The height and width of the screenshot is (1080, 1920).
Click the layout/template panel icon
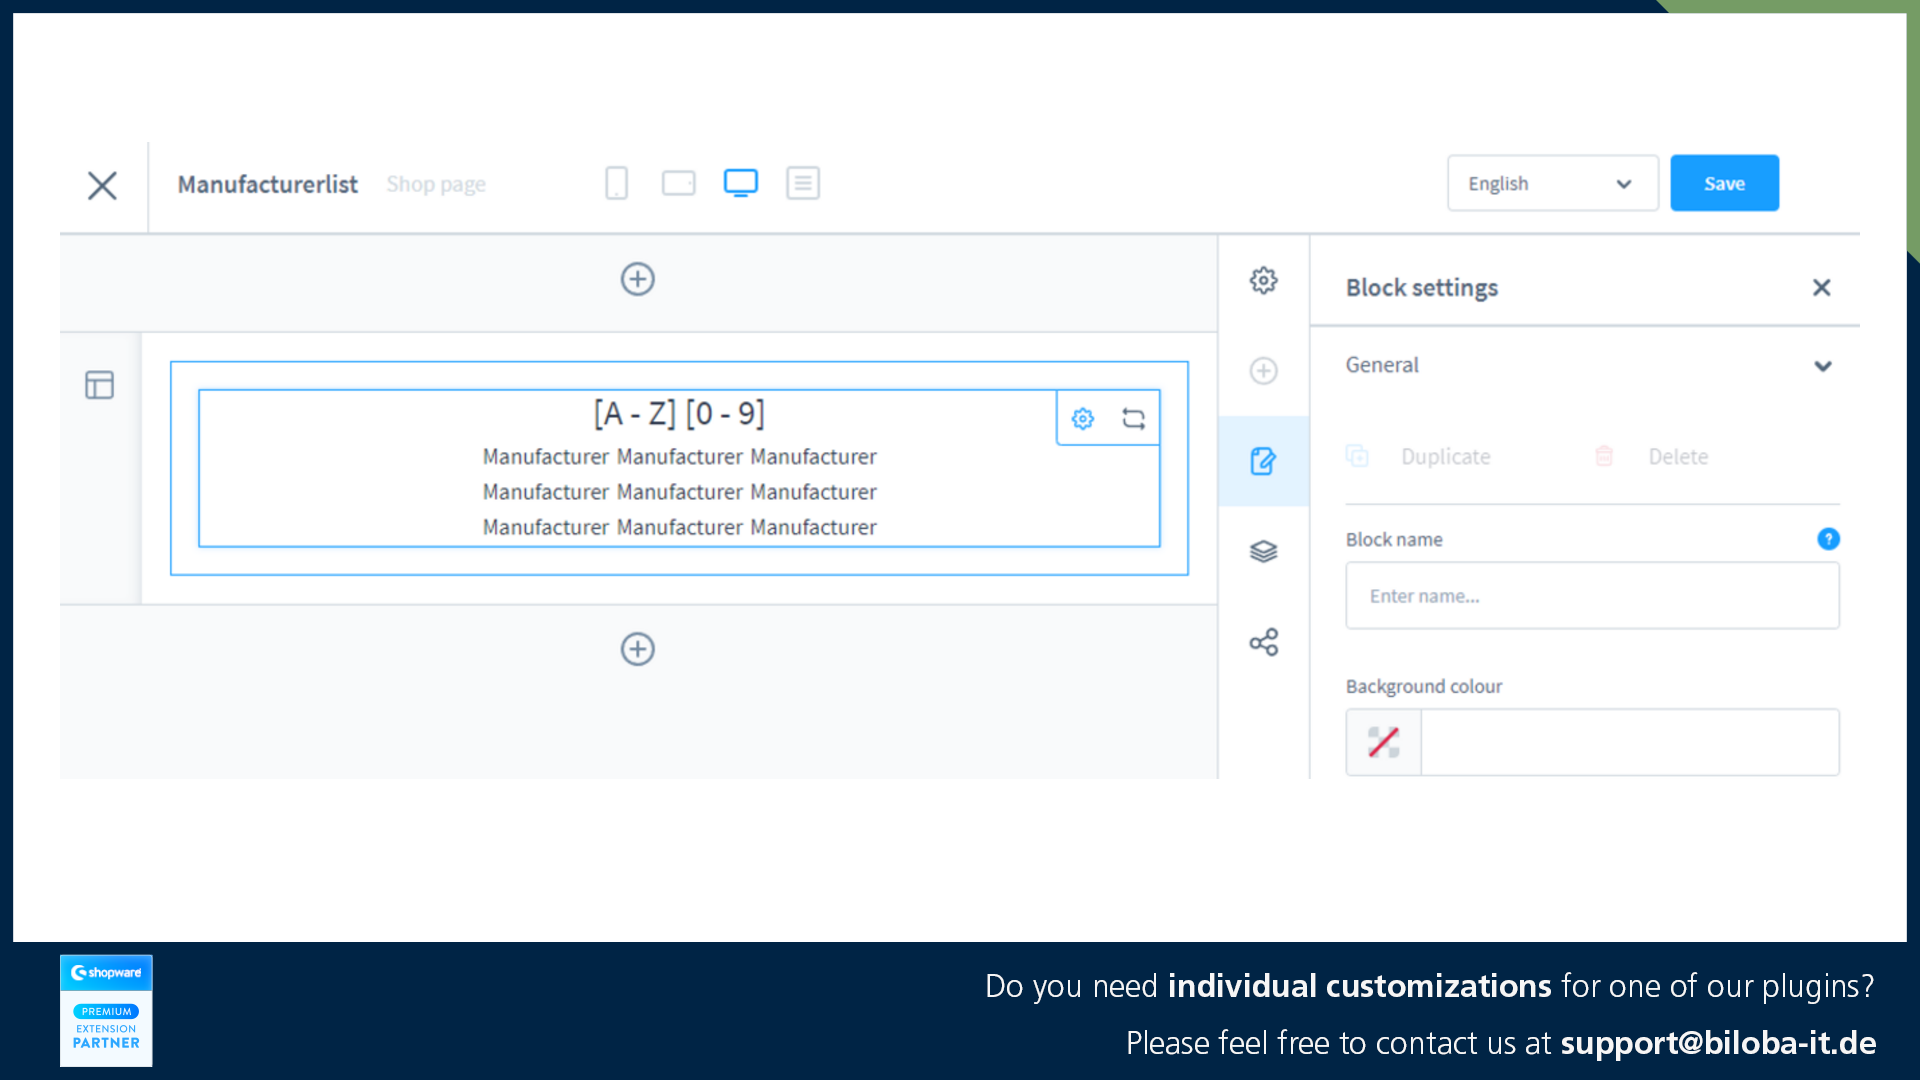tap(99, 385)
